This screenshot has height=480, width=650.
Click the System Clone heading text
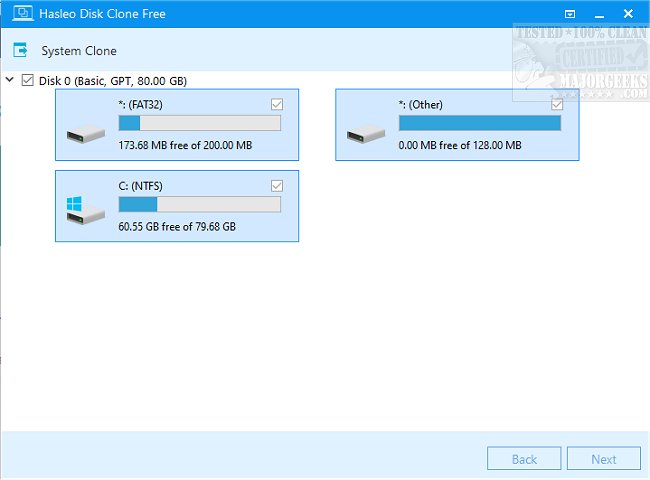[x=79, y=51]
